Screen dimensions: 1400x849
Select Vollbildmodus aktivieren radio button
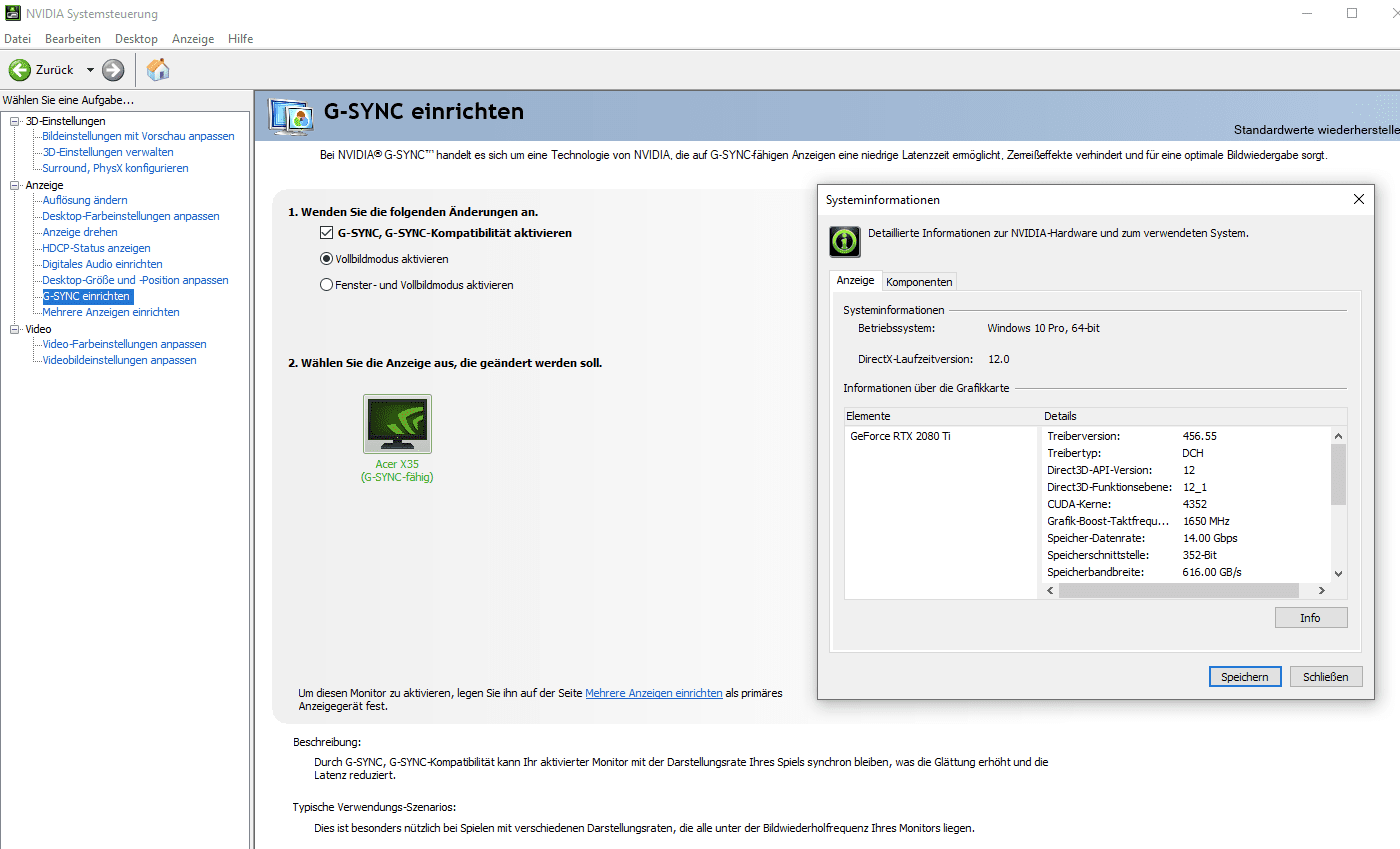(x=326, y=258)
